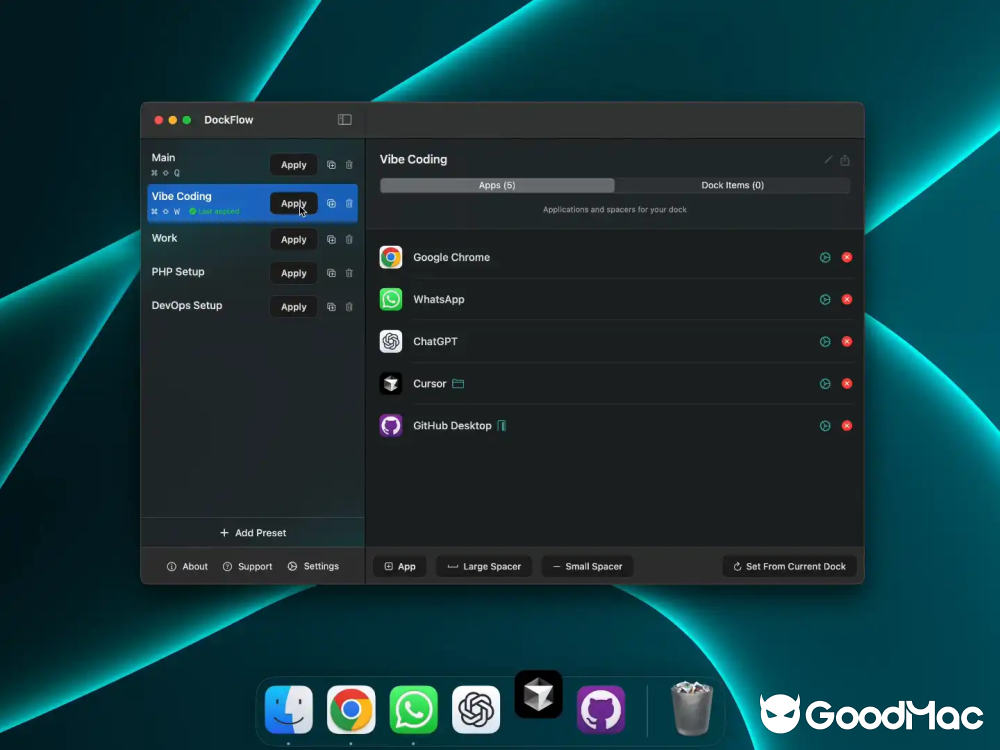Open Google Chrome in the Dock
1000x750 pixels.
pos(351,710)
